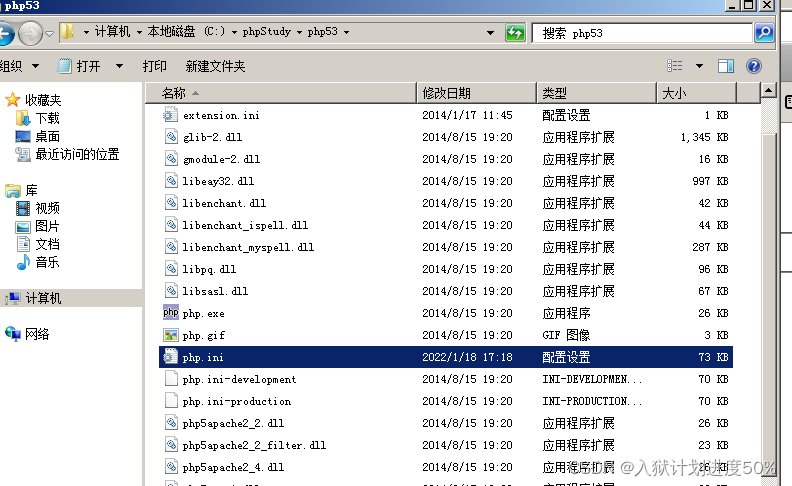Click the 搜索 php53 search box

tap(642, 33)
